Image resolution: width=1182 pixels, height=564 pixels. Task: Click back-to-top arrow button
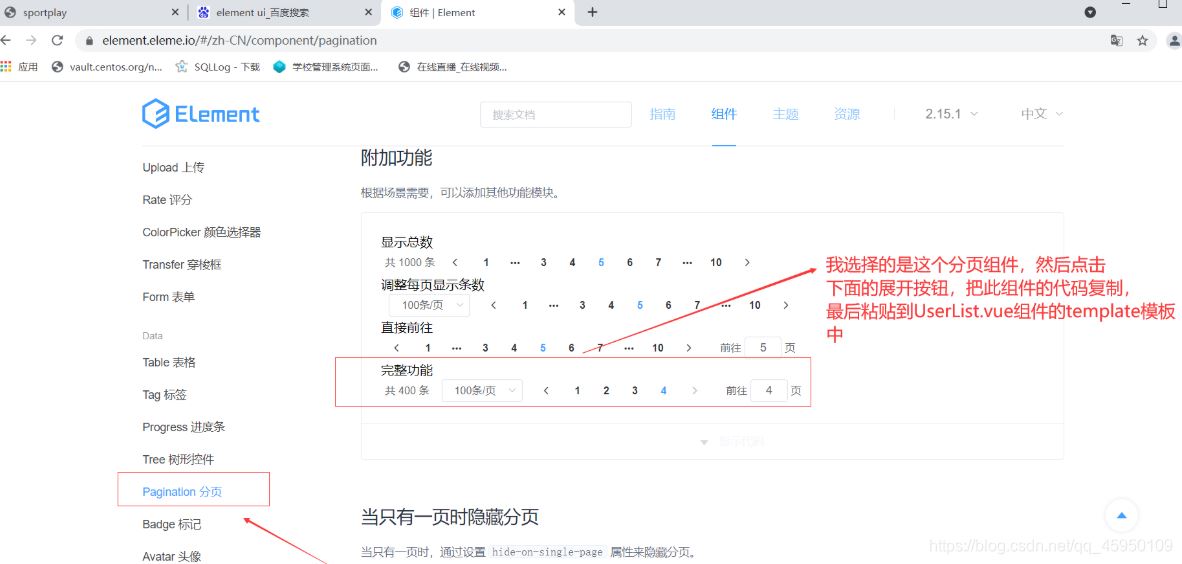[x=1121, y=516]
